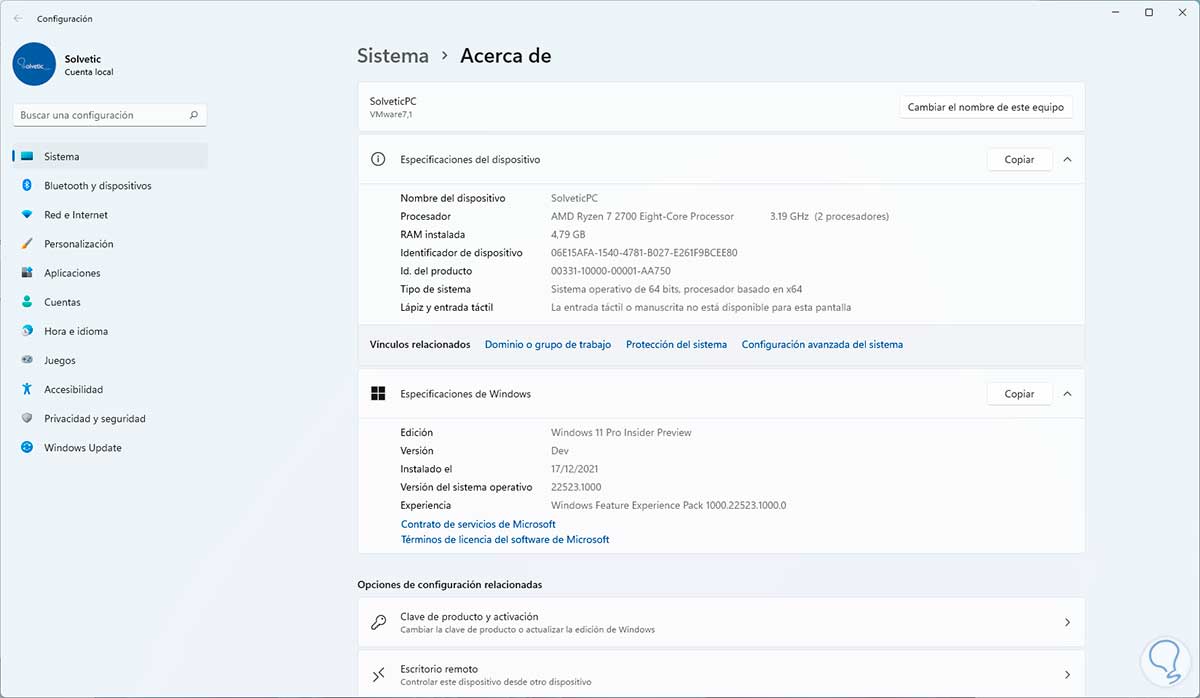Select Juegos in the sidebar

click(110, 360)
